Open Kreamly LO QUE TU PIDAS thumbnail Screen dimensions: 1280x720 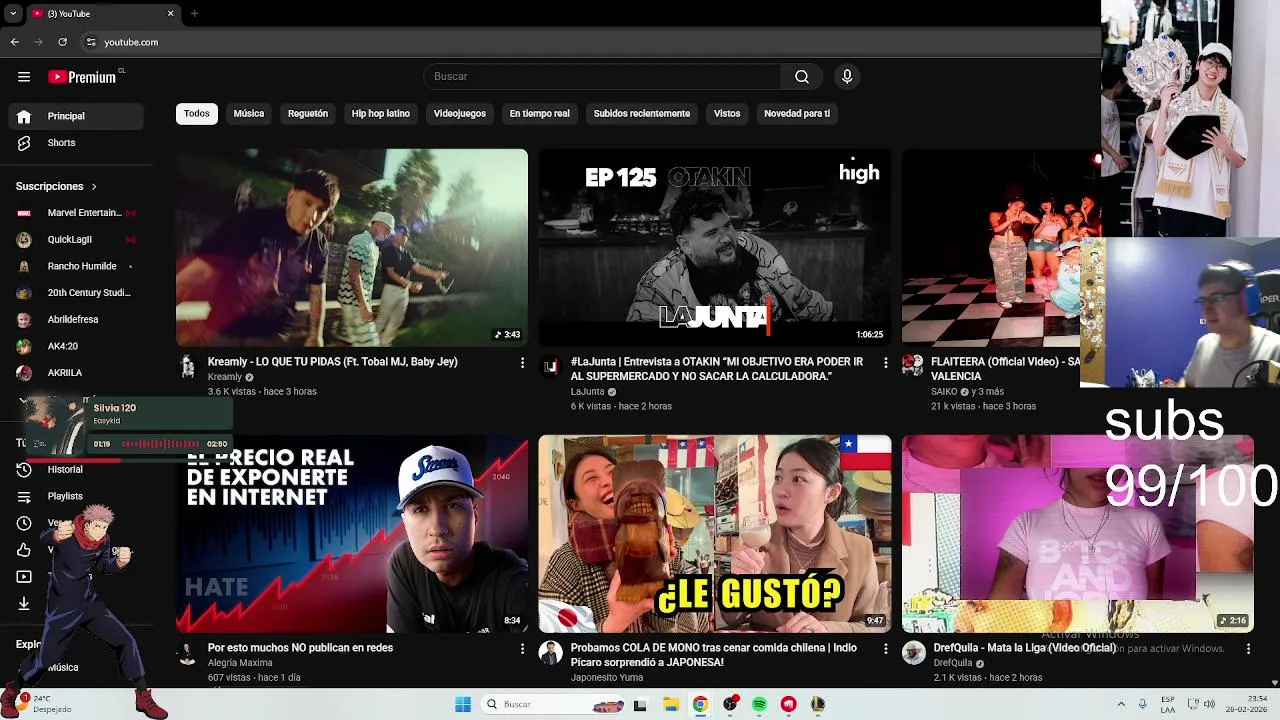pos(352,247)
